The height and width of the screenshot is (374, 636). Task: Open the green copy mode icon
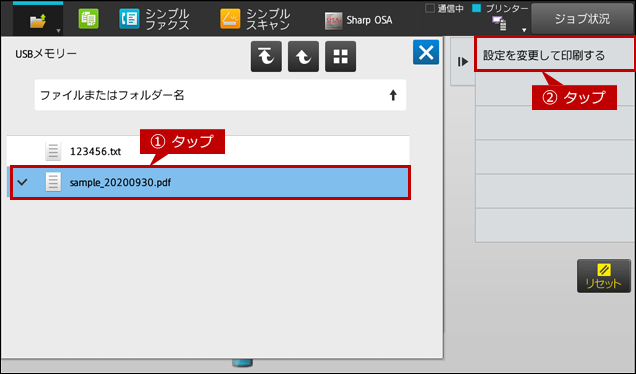[x=88, y=19]
